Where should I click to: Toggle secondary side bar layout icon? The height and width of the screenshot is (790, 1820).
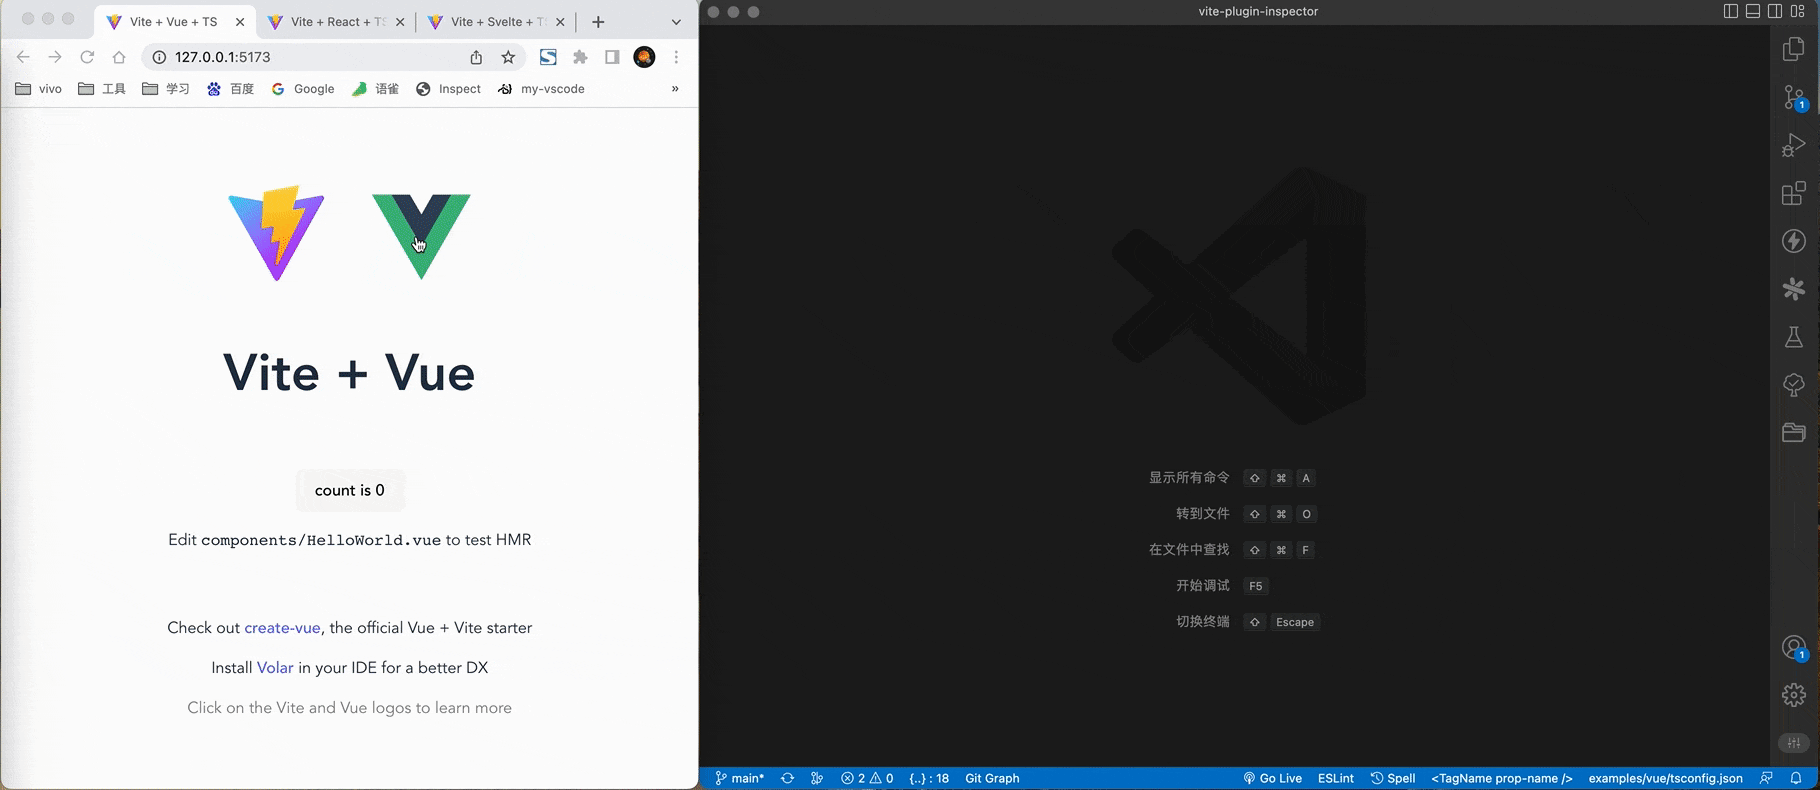tap(1775, 11)
